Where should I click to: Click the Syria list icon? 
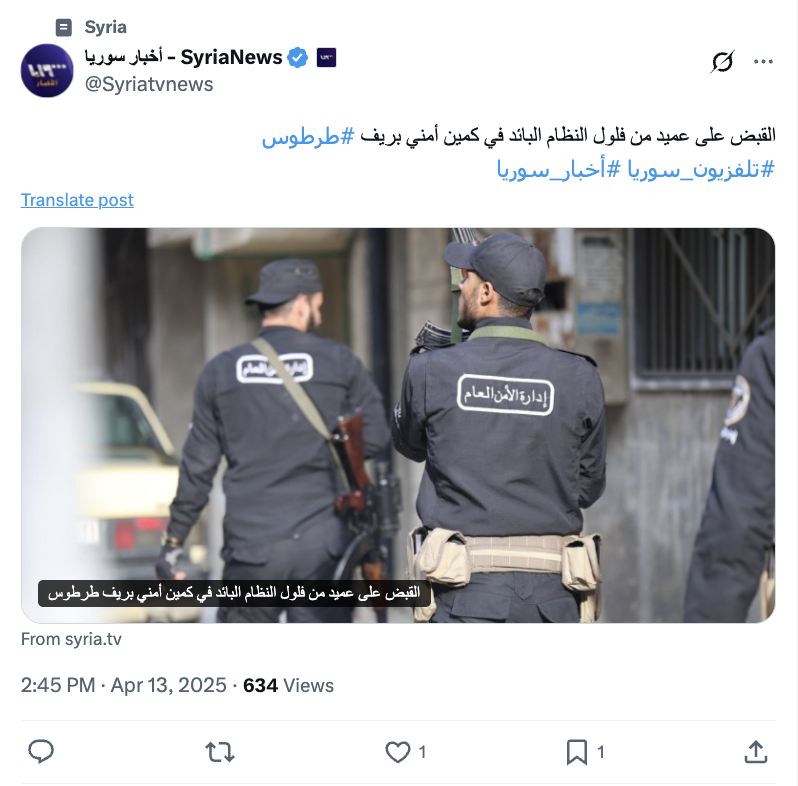64,27
